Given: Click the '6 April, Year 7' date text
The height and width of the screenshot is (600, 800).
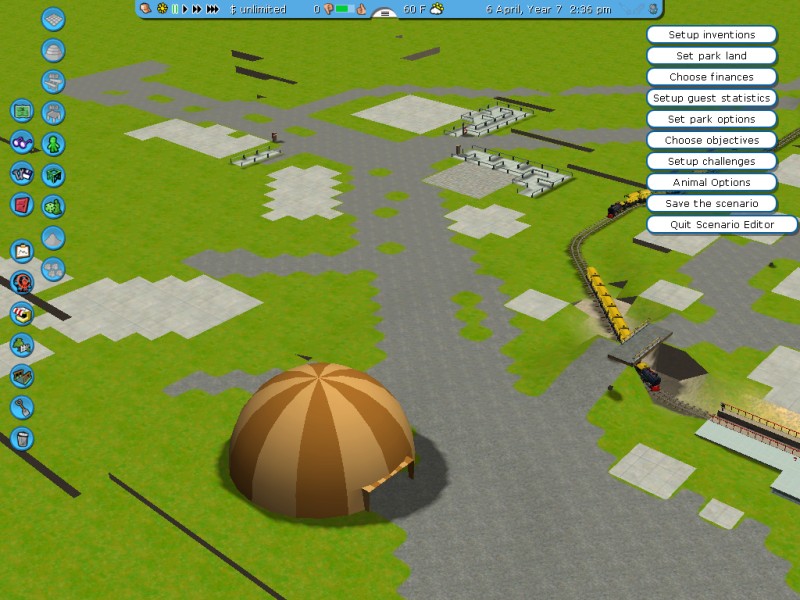Looking at the screenshot, I should point(522,9).
